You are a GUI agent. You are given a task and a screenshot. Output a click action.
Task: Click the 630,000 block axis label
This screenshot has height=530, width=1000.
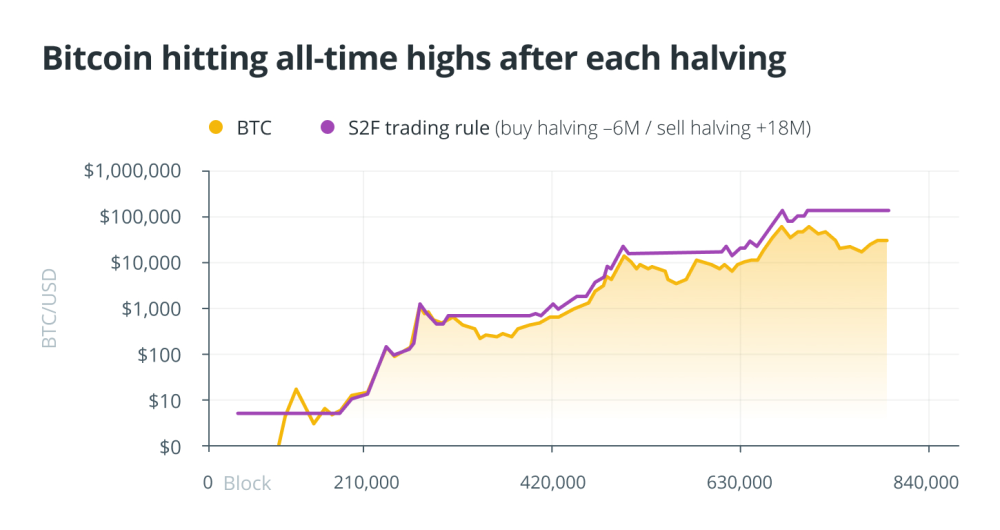point(741,483)
